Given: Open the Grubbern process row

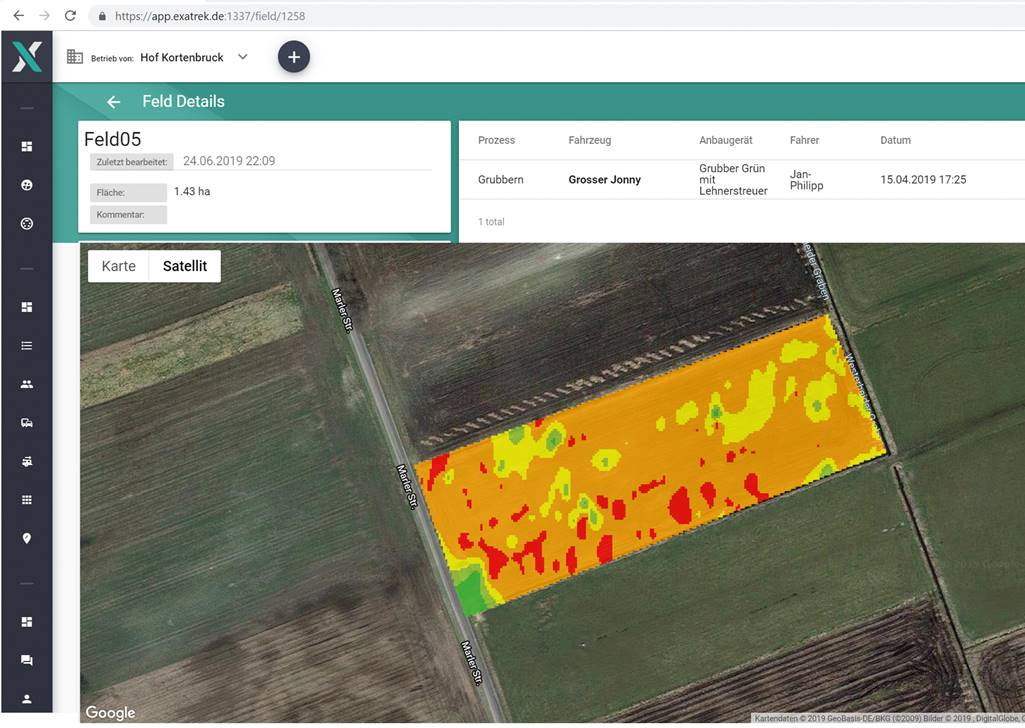Looking at the screenshot, I should coord(742,180).
